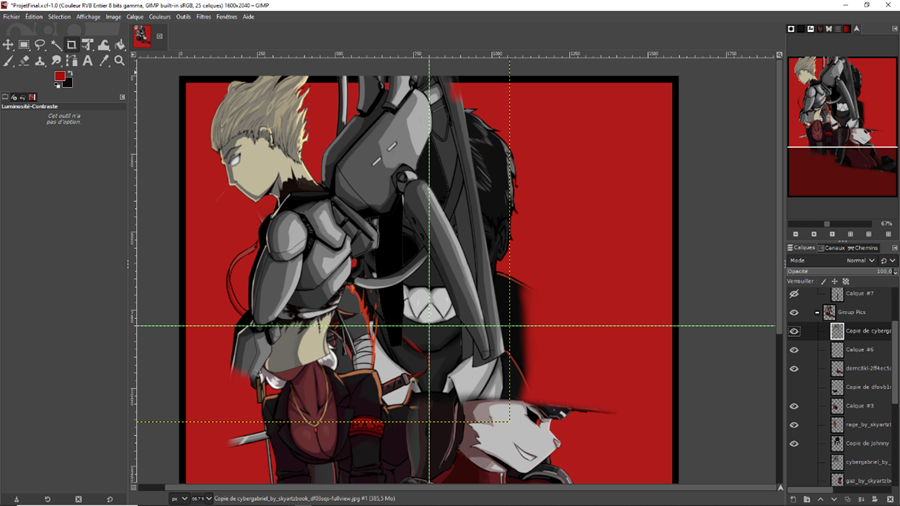Show hidden layer Calque #7
This screenshot has height=506, width=900.
(x=794, y=294)
